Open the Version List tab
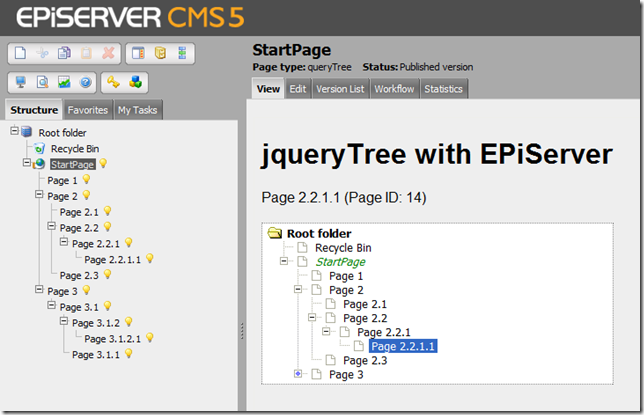644x415 pixels. [340, 89]
